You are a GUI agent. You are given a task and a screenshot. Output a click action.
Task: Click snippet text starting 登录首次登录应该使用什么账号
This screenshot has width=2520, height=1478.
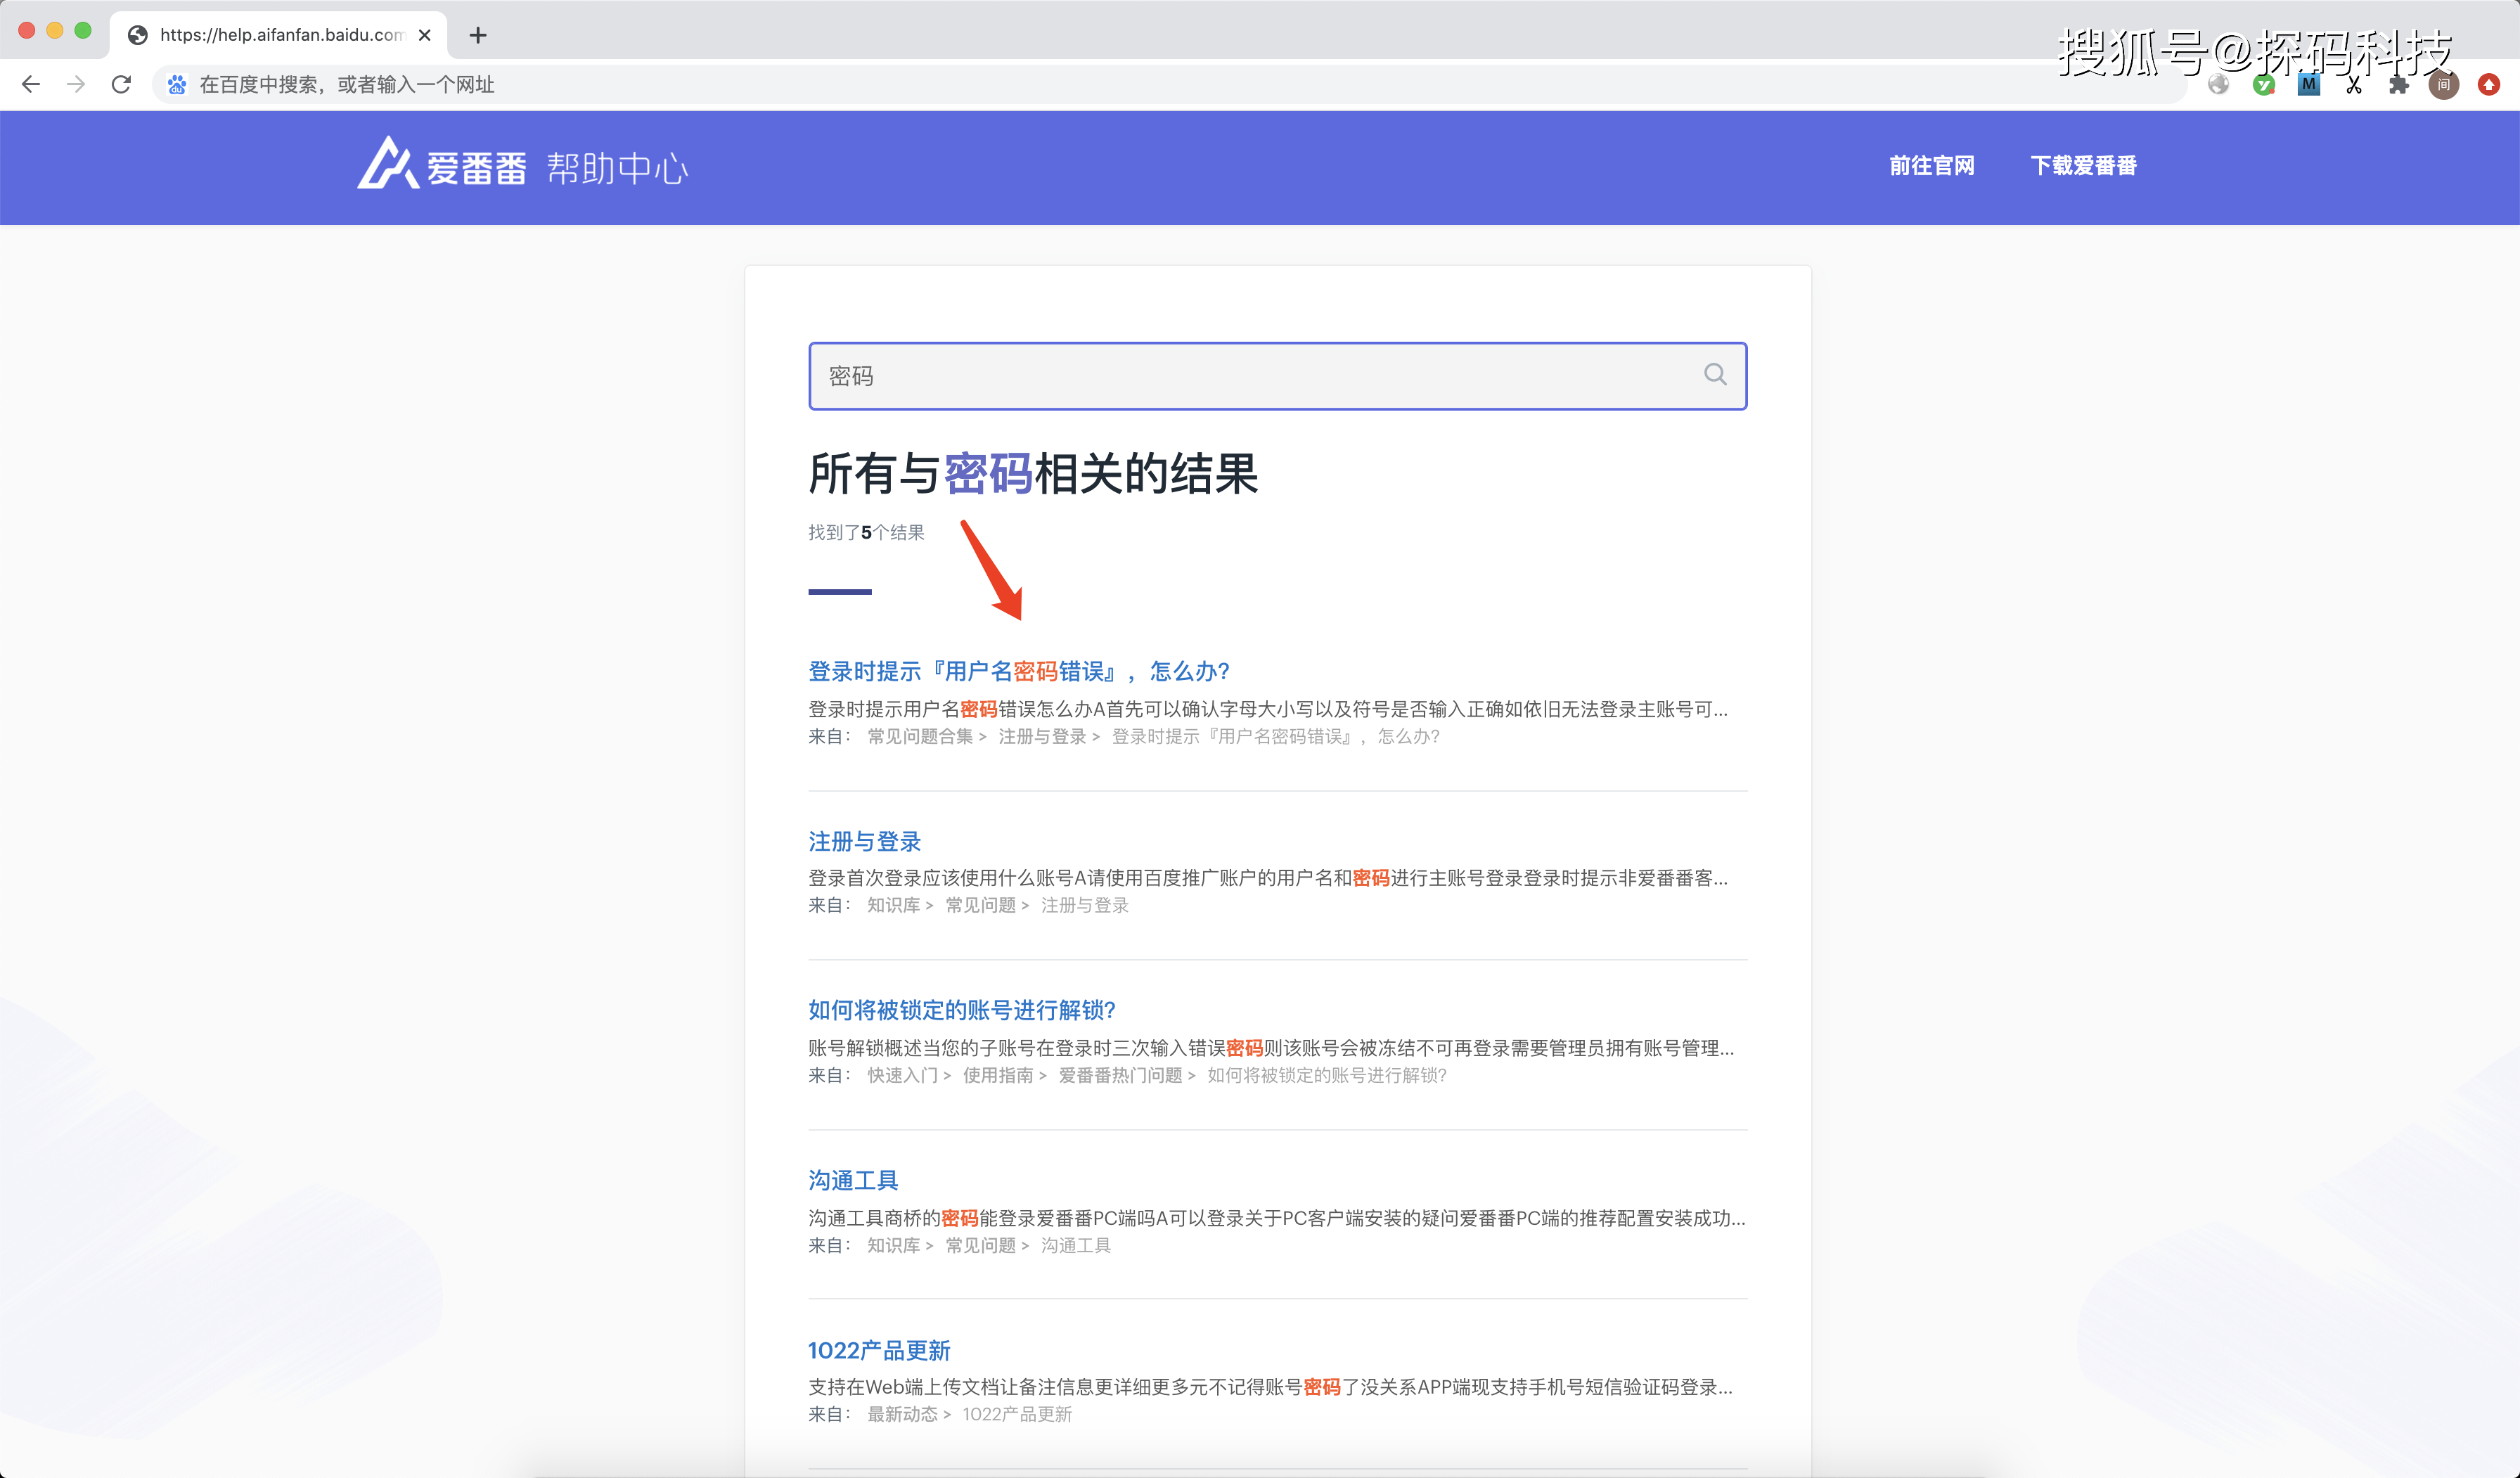coord(1268,878)
